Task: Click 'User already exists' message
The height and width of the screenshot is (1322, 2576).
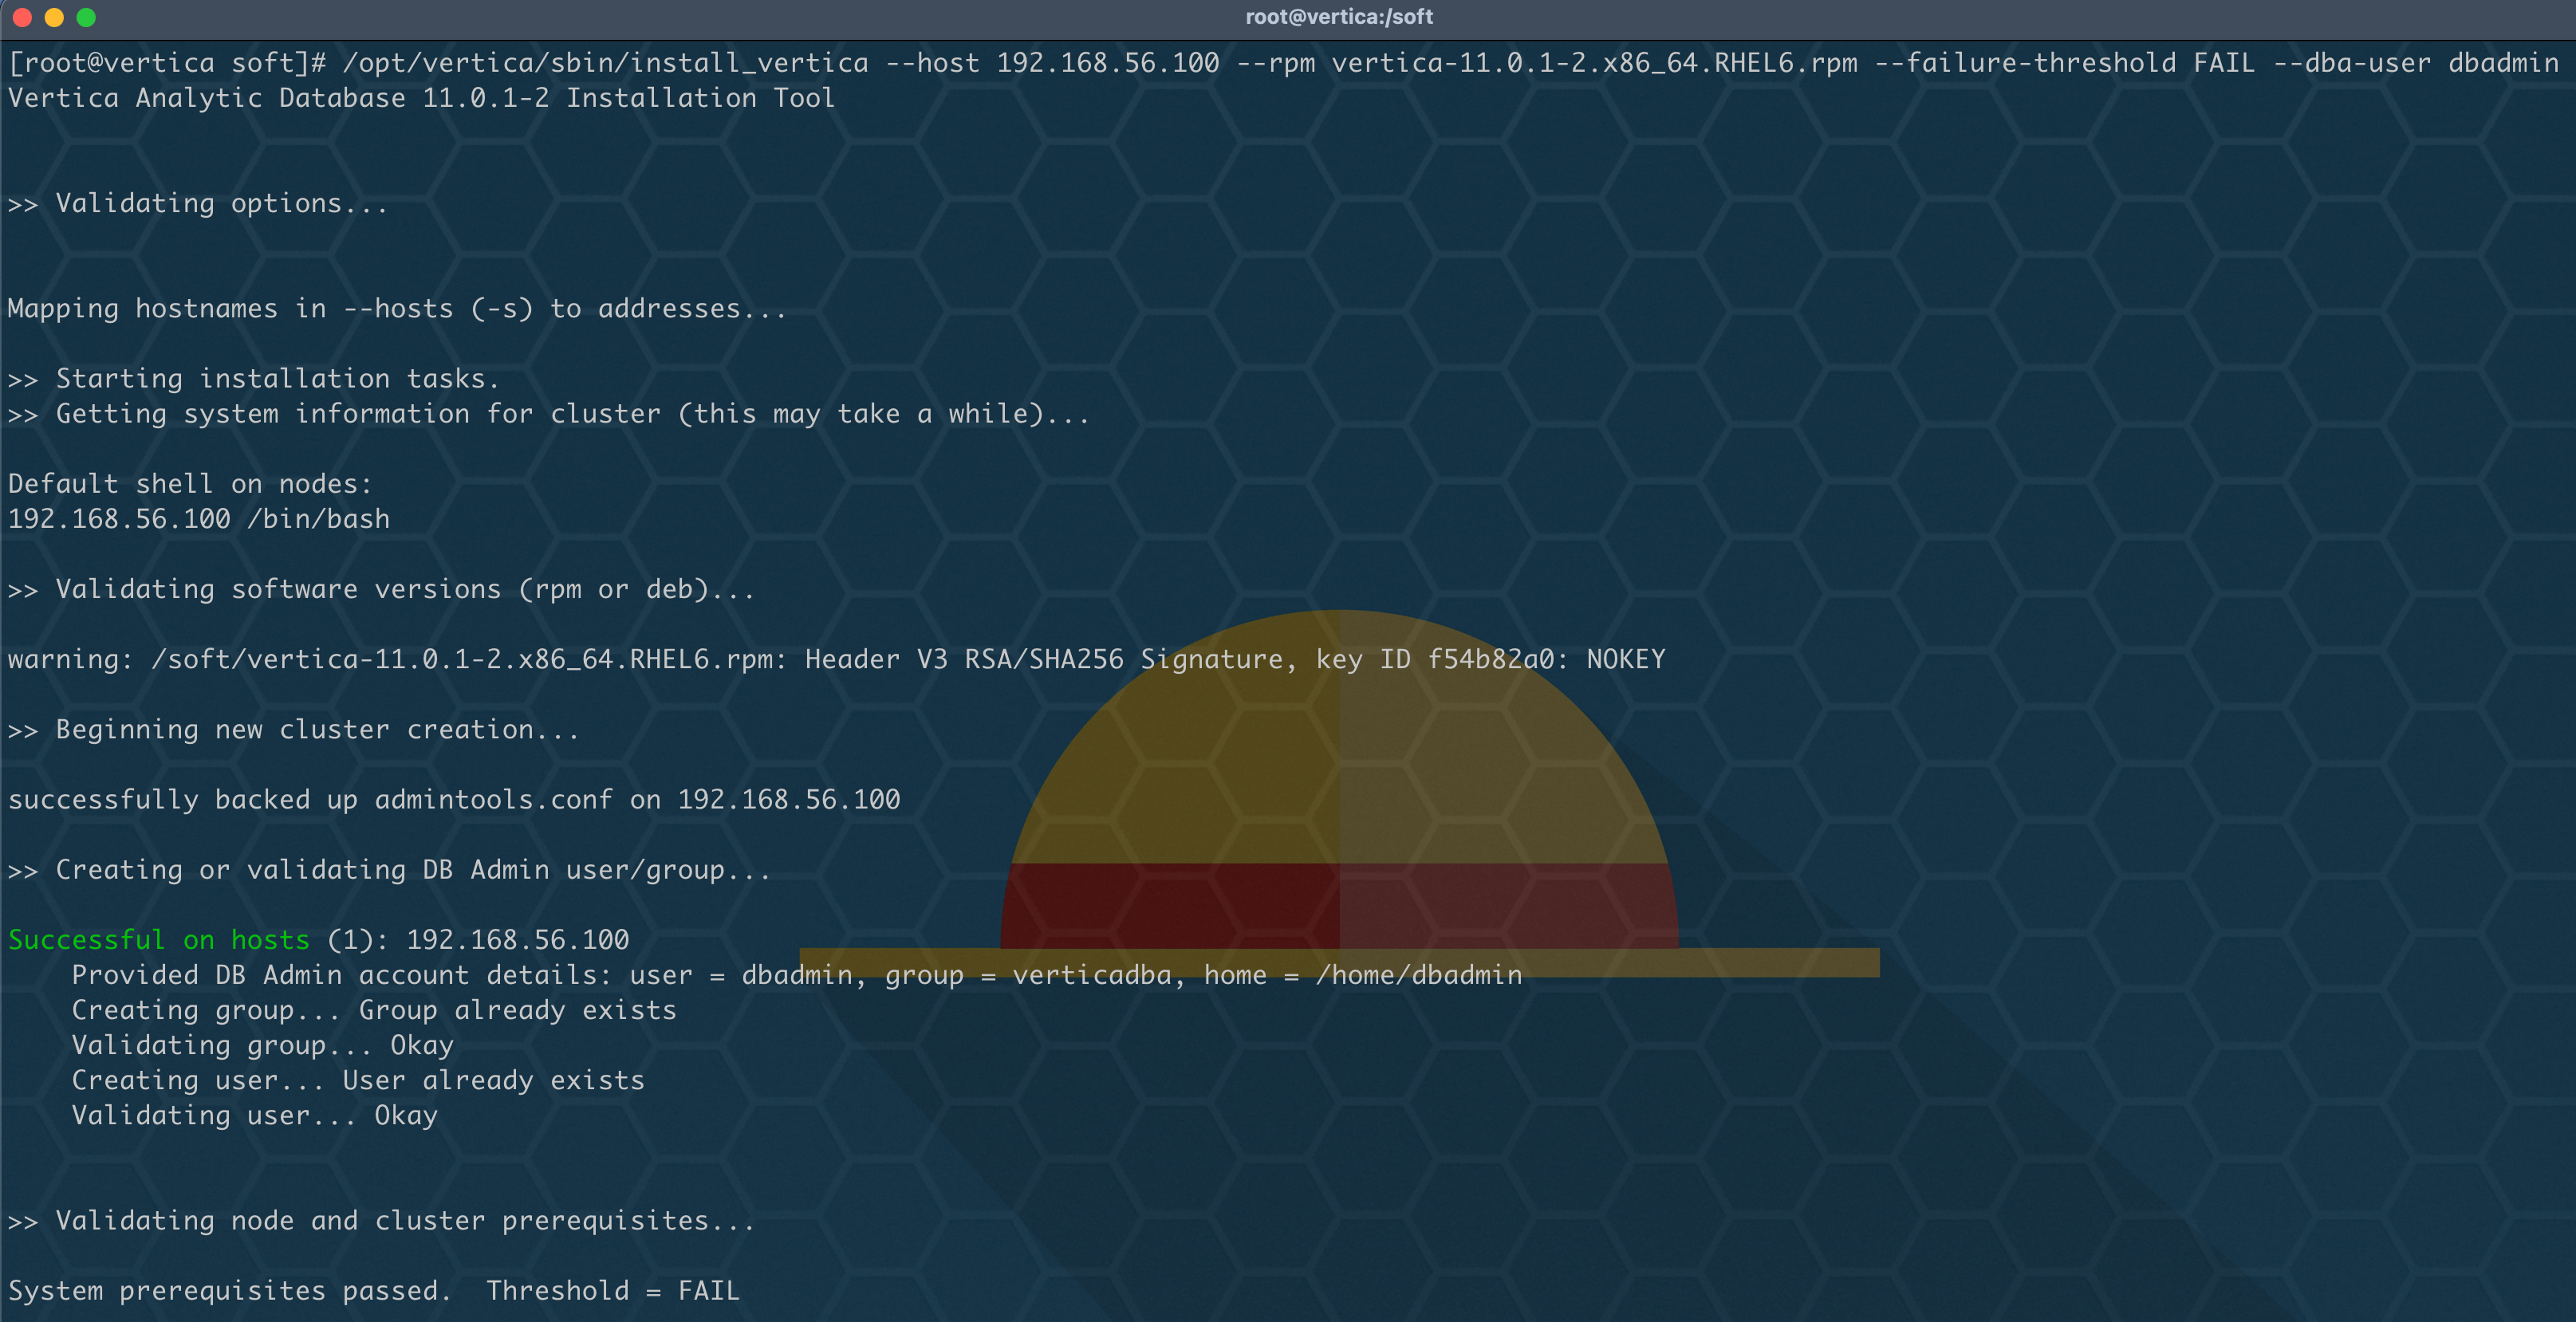Action: pos(493,1080)
